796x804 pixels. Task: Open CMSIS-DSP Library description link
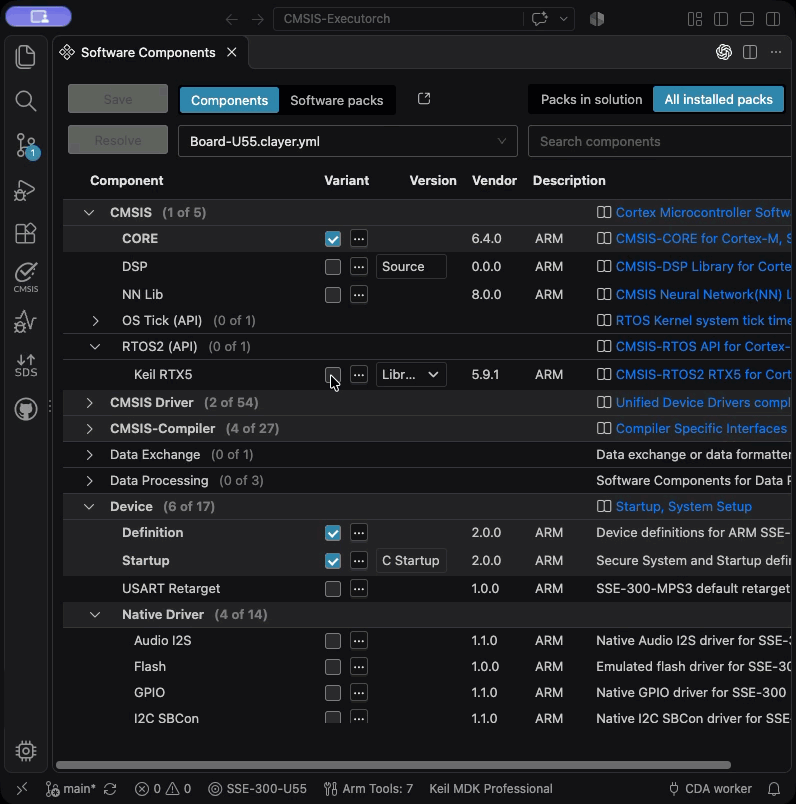pos(703,267)
